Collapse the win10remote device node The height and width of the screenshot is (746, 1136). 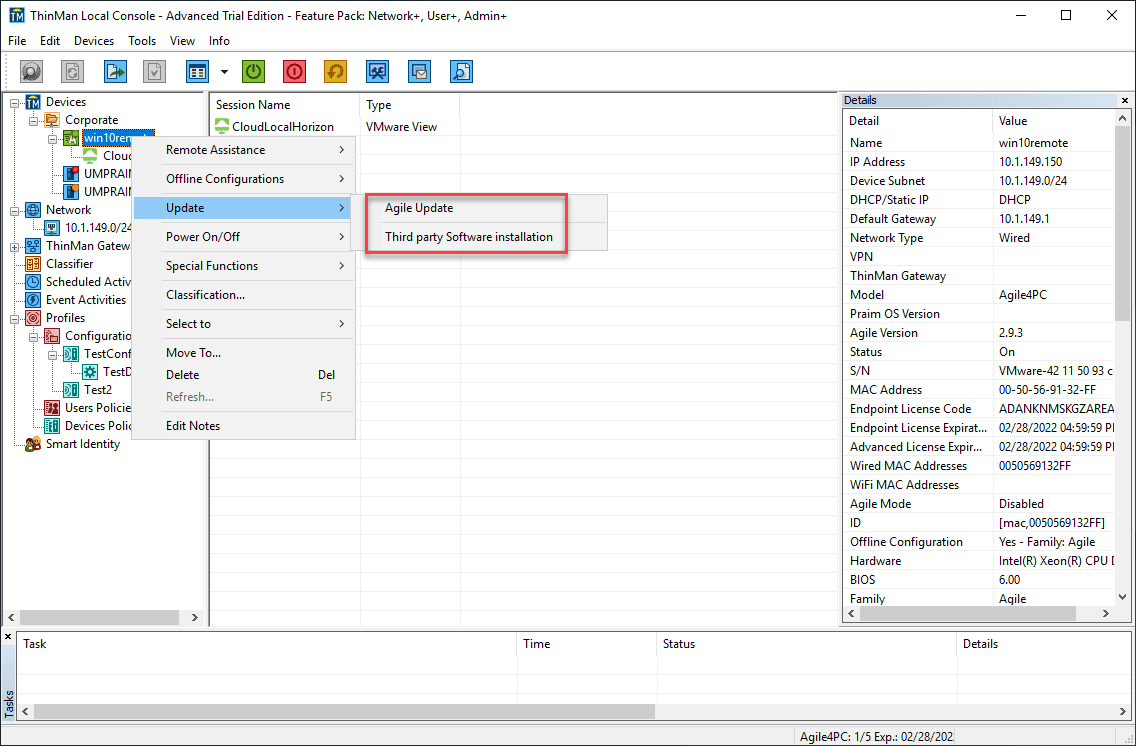52,138
